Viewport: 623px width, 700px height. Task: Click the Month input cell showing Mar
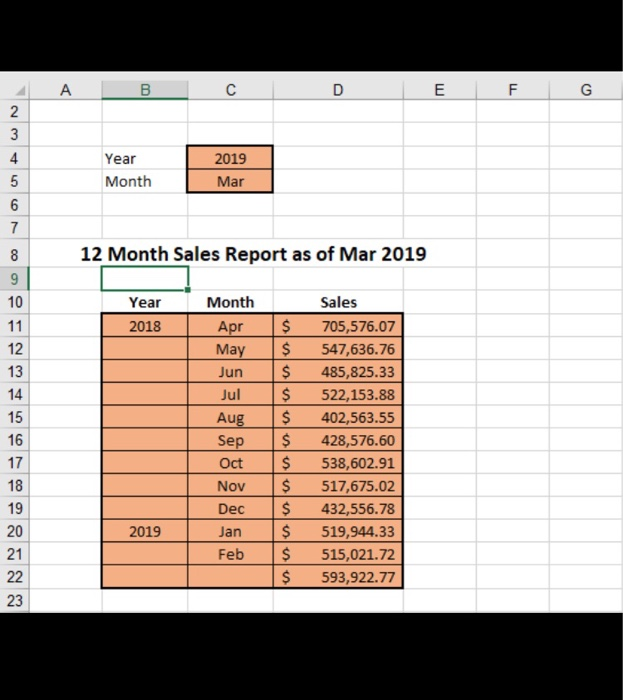click(230, 181)
